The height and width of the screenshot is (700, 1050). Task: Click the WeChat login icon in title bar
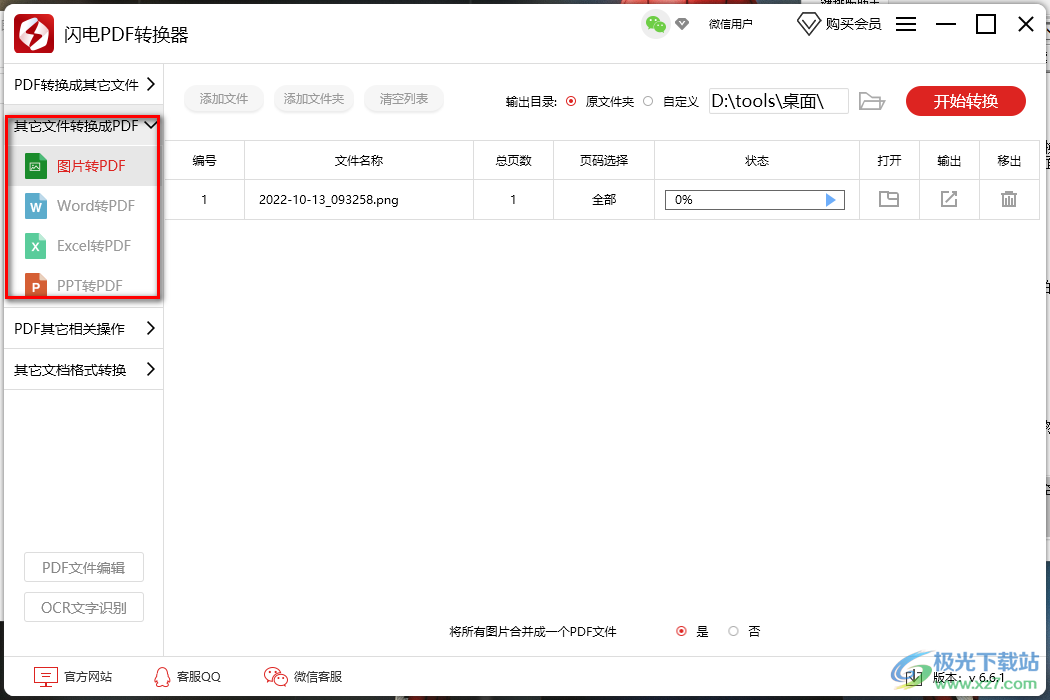656,25
